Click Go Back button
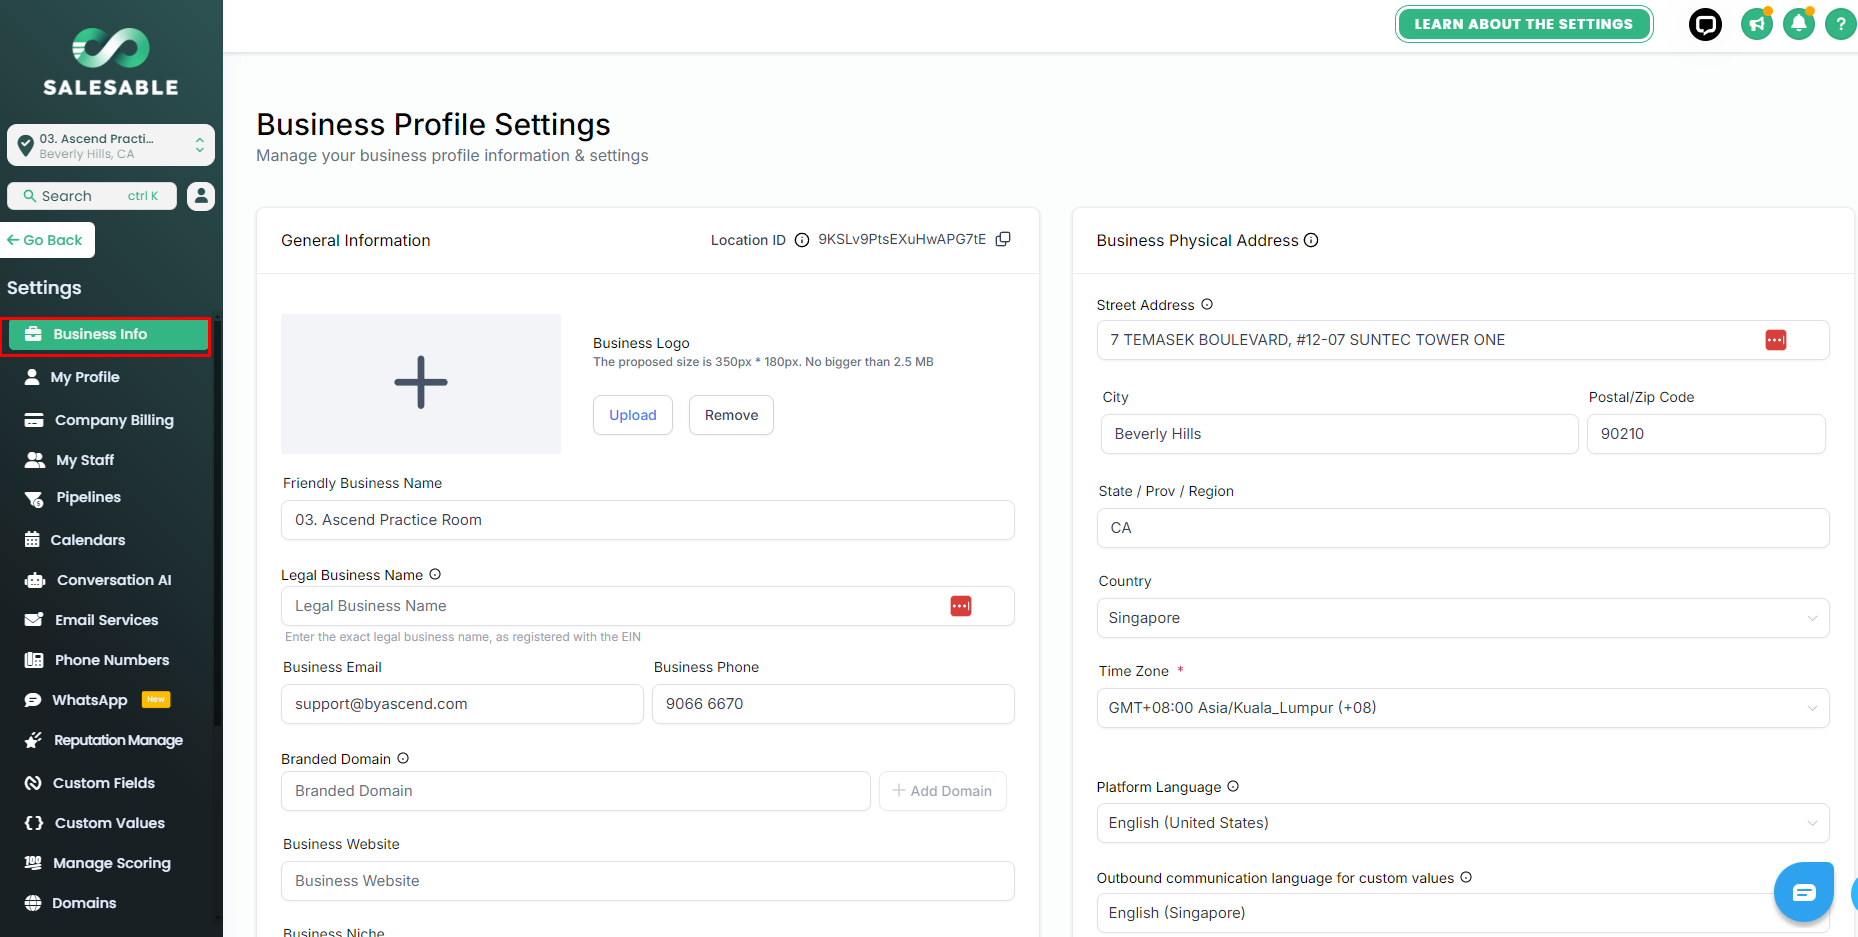Image resolution: width=1858 pixels, height=937 pixels. 47,240
